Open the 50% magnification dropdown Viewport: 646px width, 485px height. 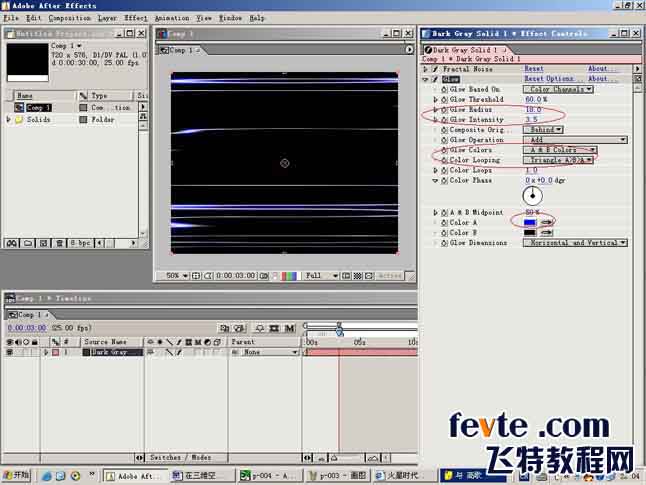tap(177, 276)
